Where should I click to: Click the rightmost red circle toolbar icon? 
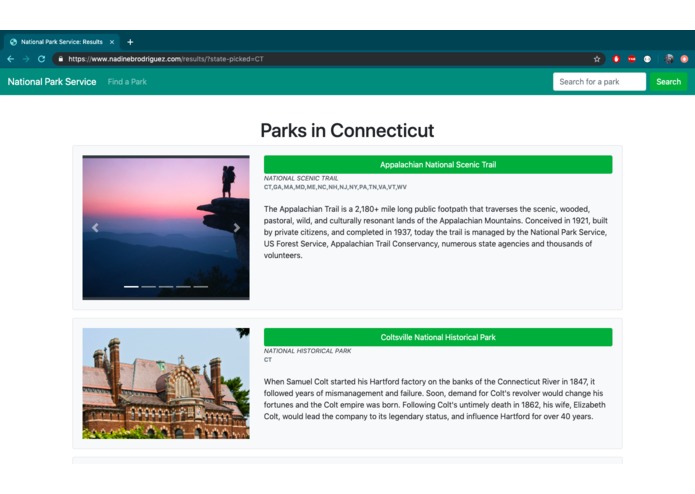pos(684,59)
